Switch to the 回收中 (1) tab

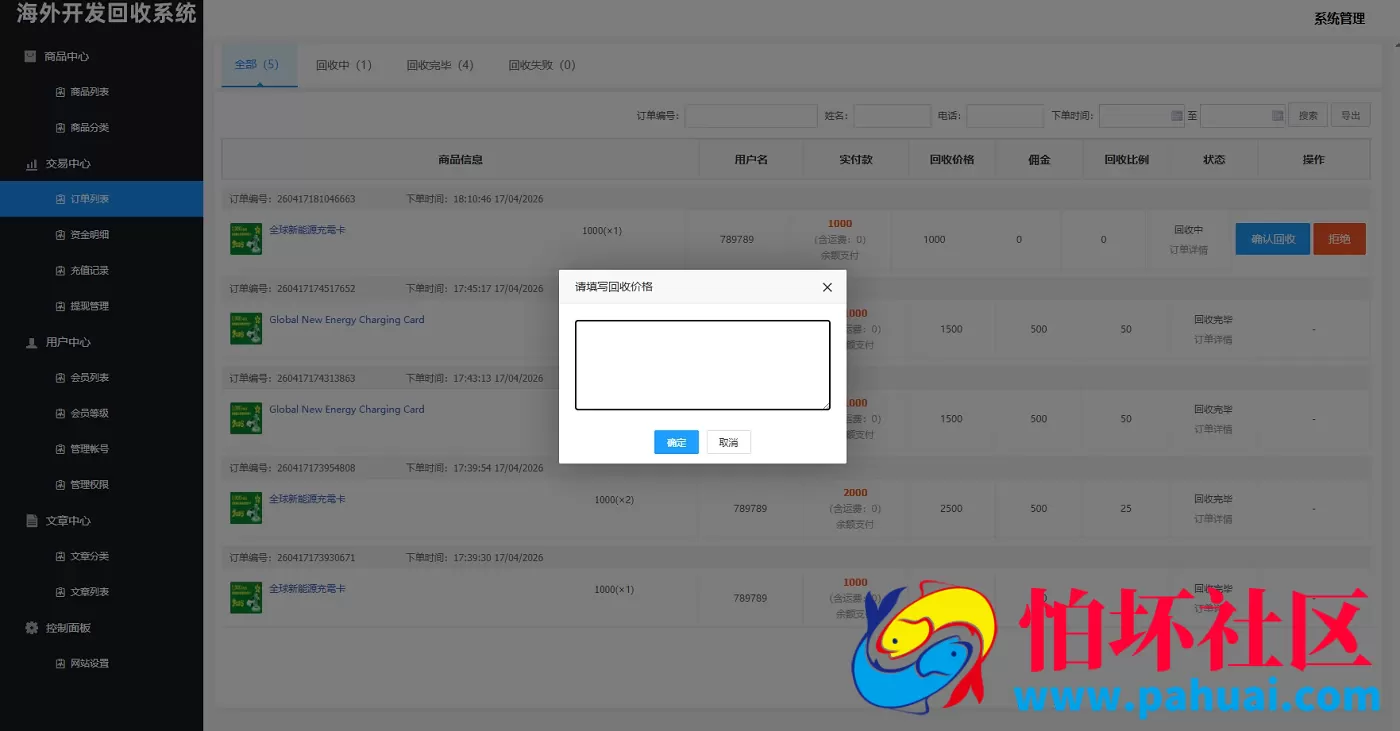click(343, 65)
